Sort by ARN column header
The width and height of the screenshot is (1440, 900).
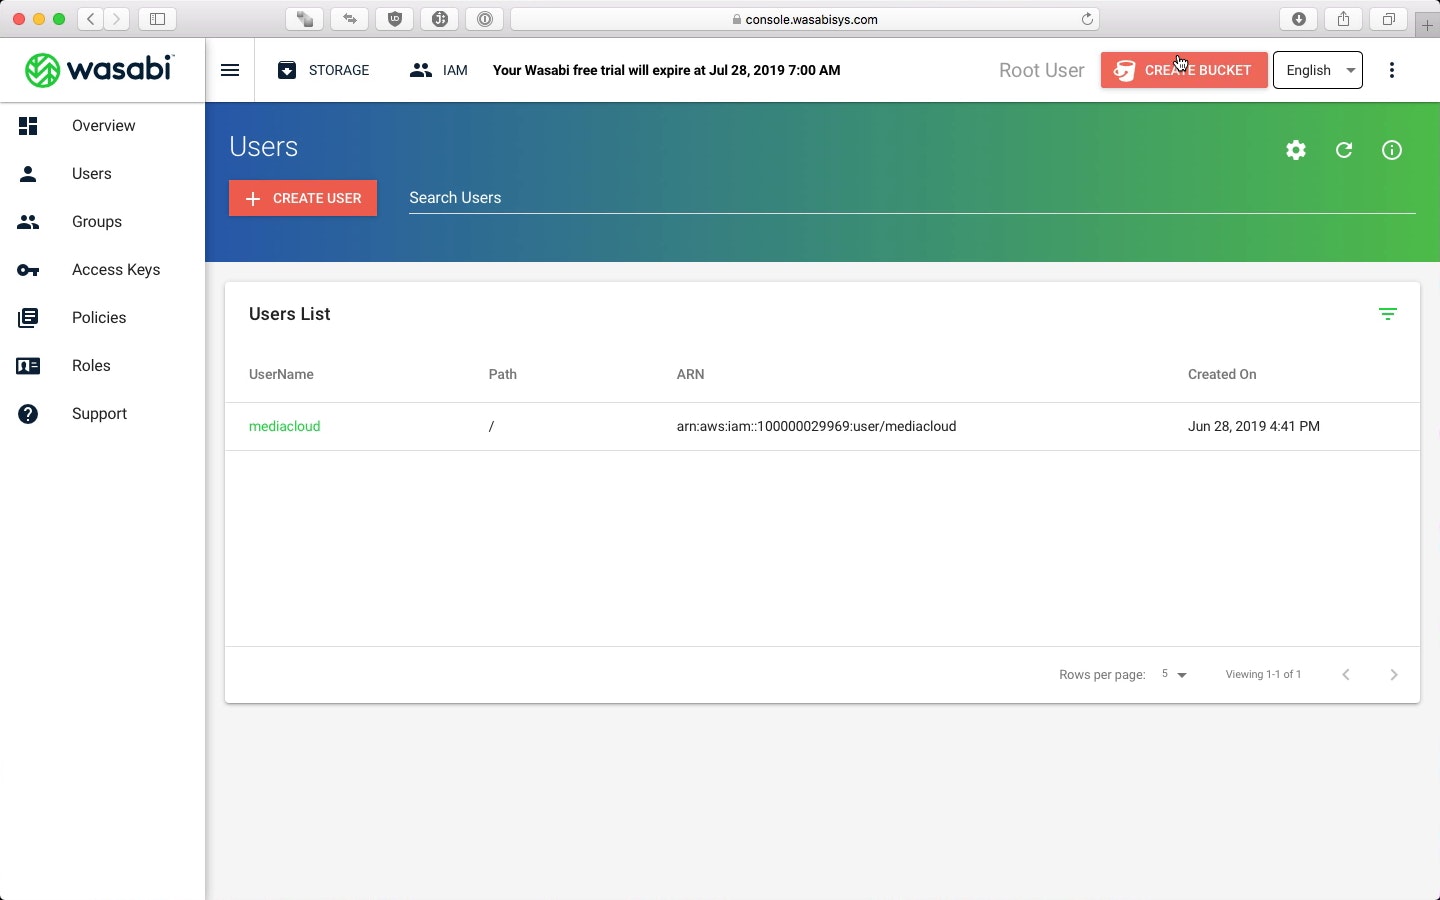[x=690, y=374]
